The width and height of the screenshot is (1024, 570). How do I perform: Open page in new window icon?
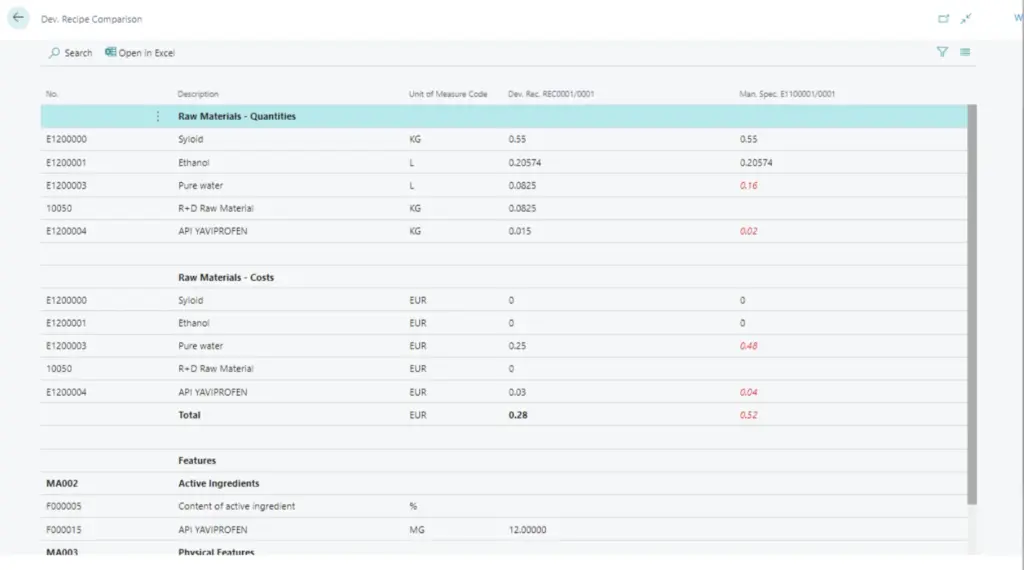tap(943, 19)
